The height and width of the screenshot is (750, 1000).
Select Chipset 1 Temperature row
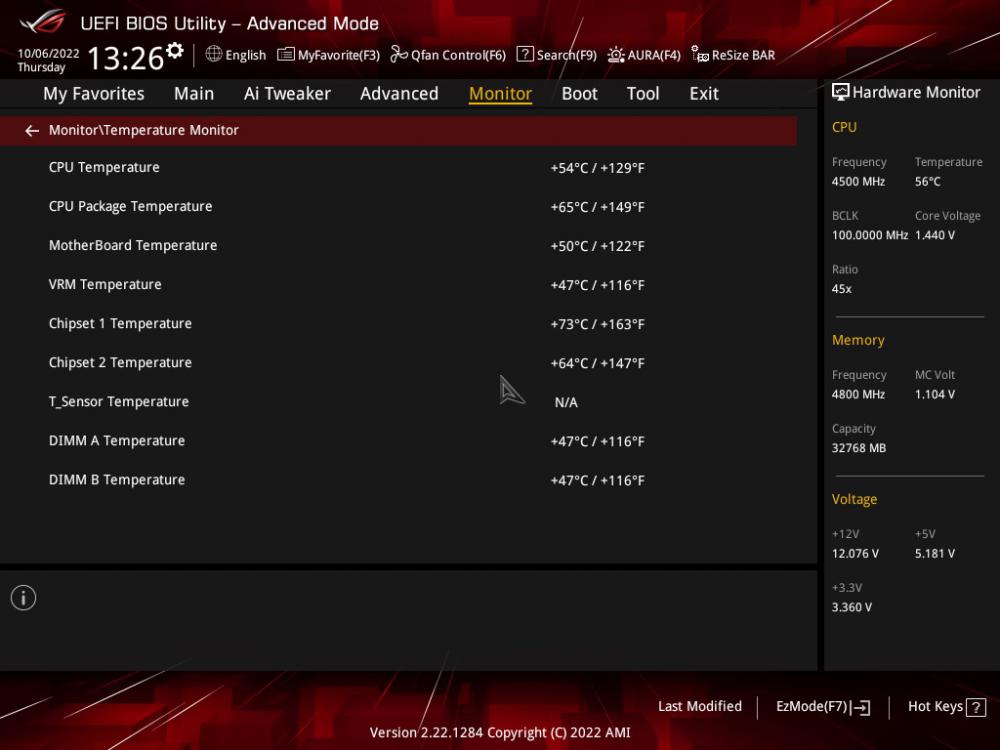(x=398, y=324)
